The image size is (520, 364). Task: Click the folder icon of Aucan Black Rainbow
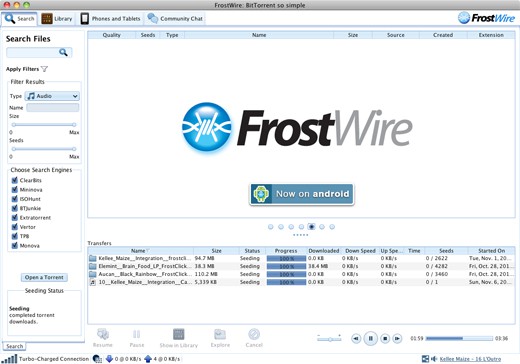93,274
